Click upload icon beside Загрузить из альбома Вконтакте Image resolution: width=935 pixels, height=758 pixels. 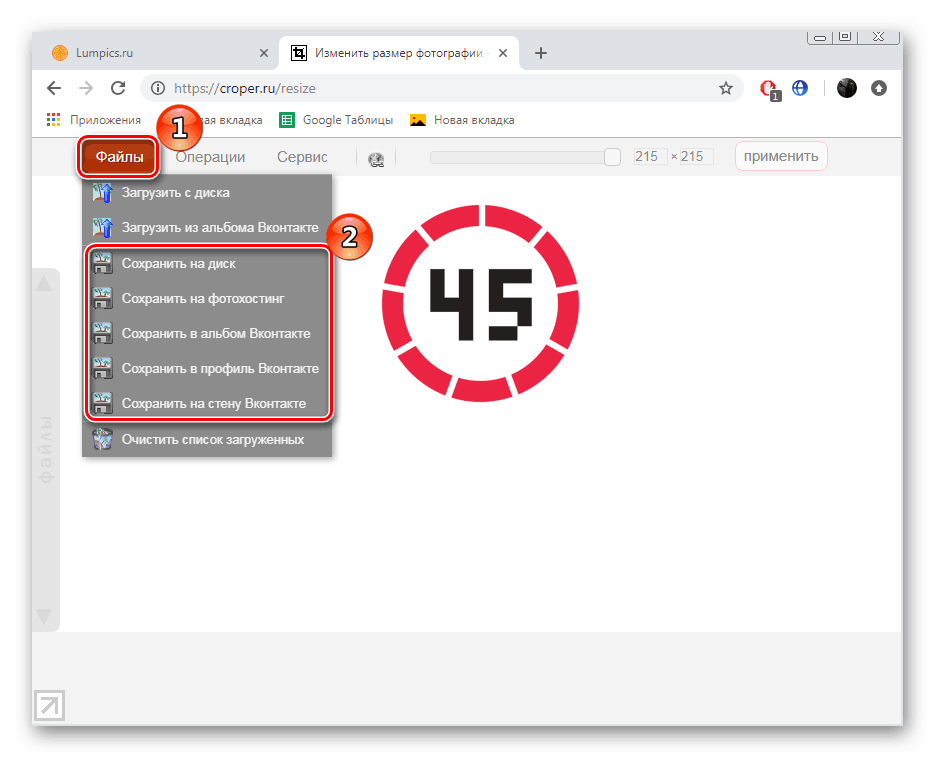(103, 227)
